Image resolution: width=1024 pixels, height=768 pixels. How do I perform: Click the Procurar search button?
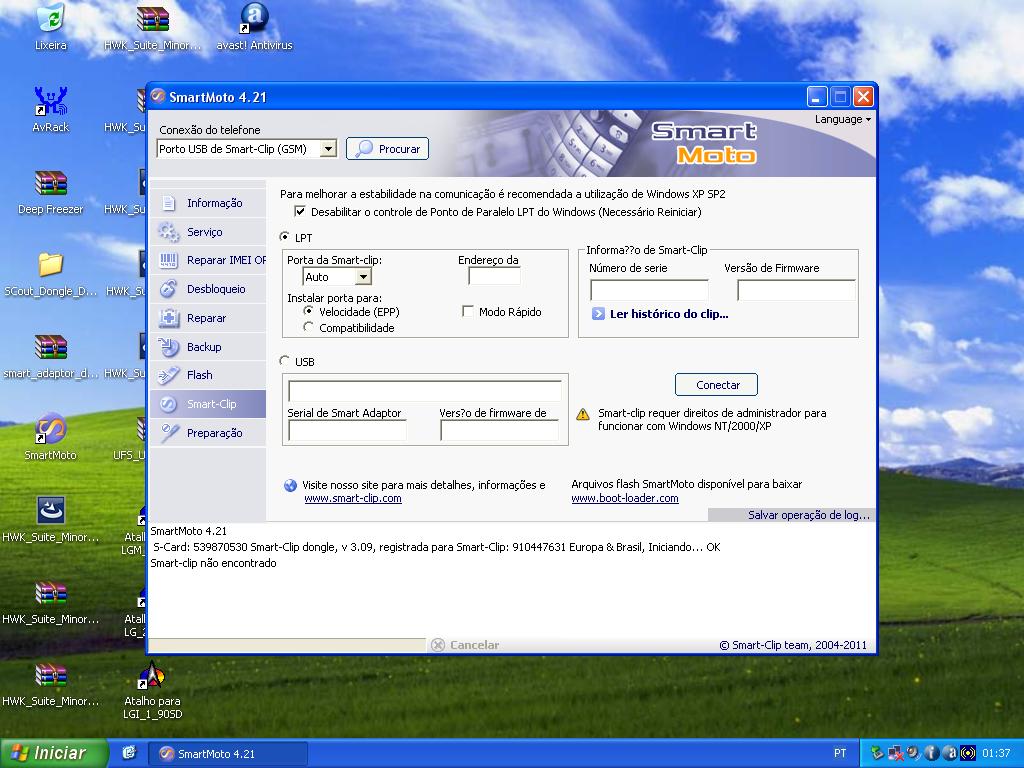[387, 149]
